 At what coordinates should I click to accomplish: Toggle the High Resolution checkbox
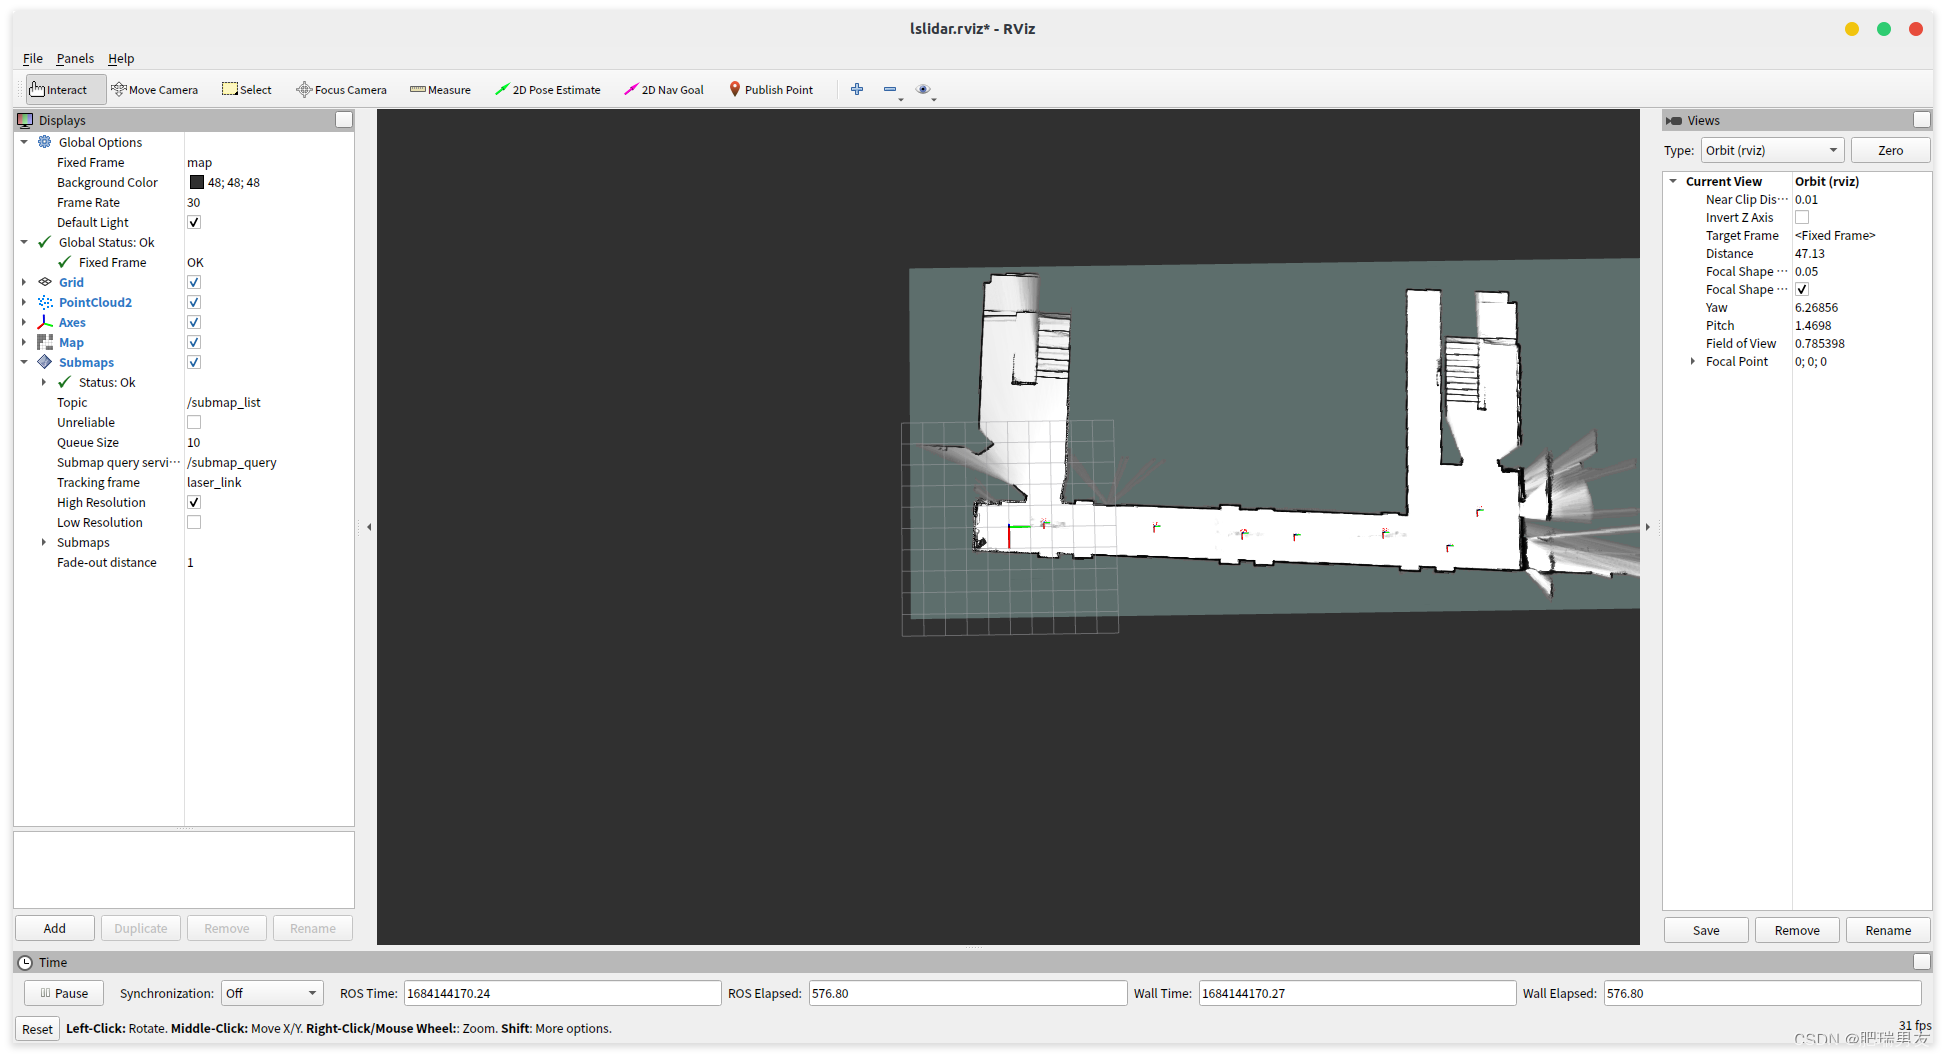[194, 502]
